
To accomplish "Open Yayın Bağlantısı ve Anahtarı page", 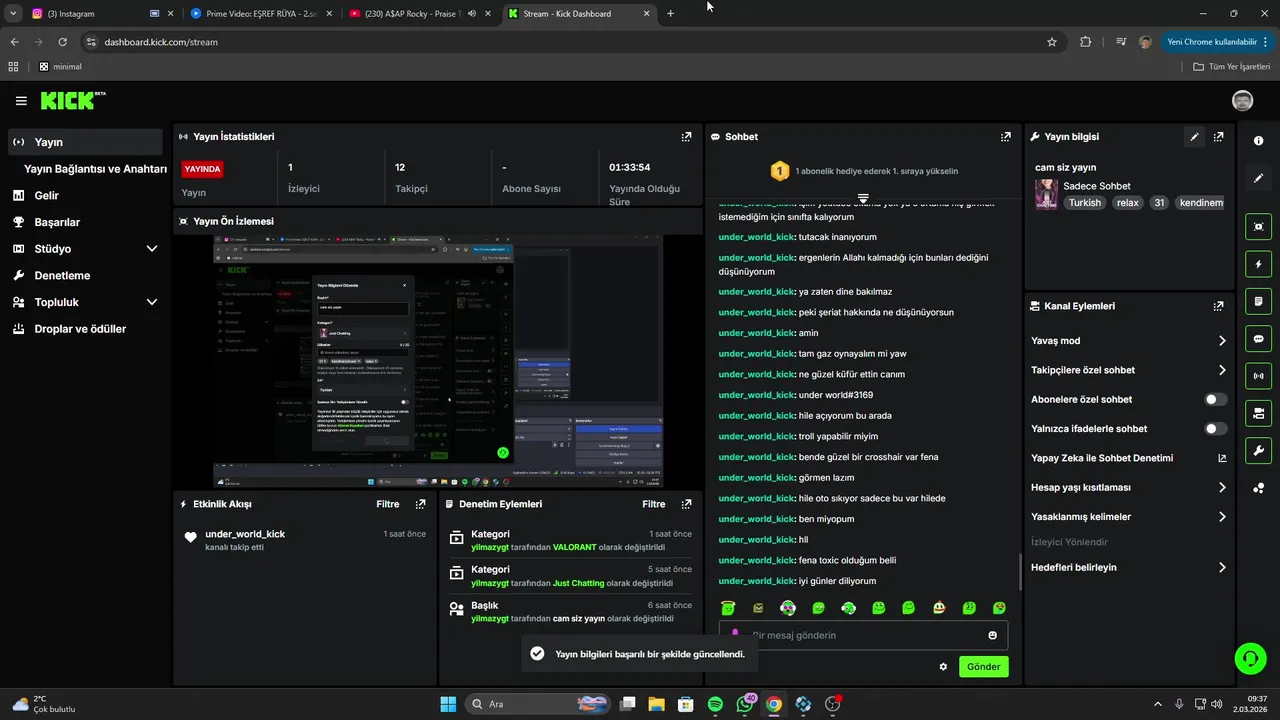I will [95, 169].
